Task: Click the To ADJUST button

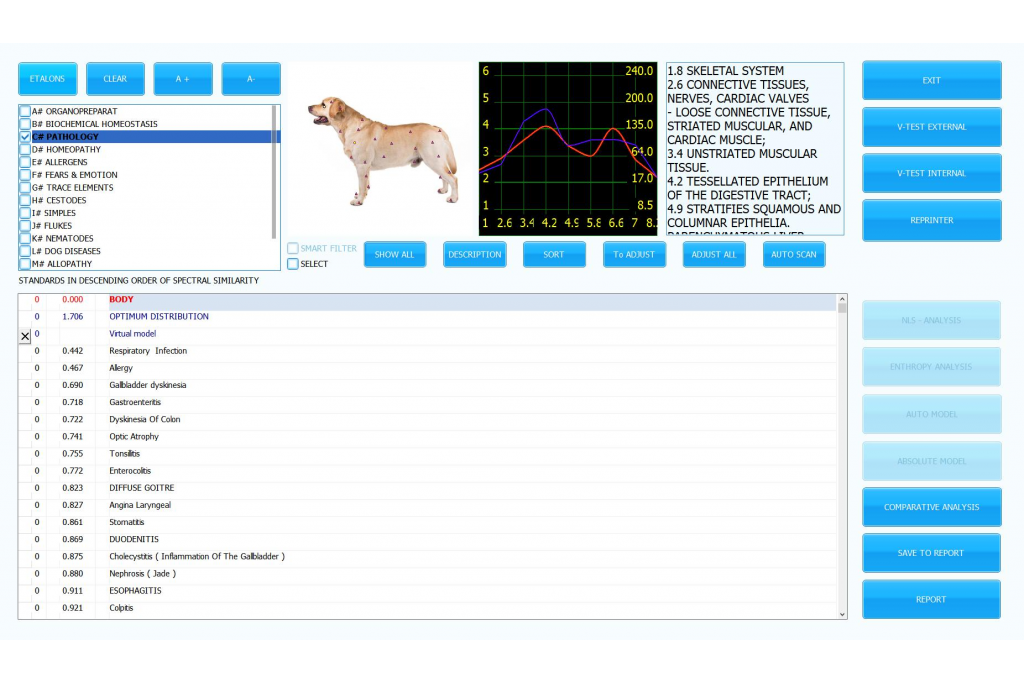Action: click(x=634, y=255)
